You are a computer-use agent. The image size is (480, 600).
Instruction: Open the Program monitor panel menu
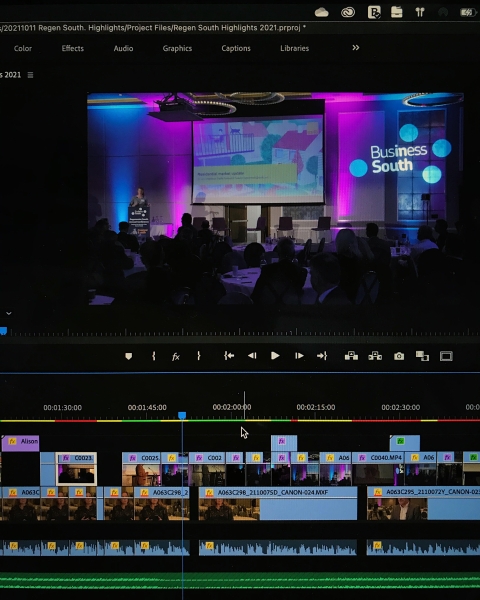point(30,75)
